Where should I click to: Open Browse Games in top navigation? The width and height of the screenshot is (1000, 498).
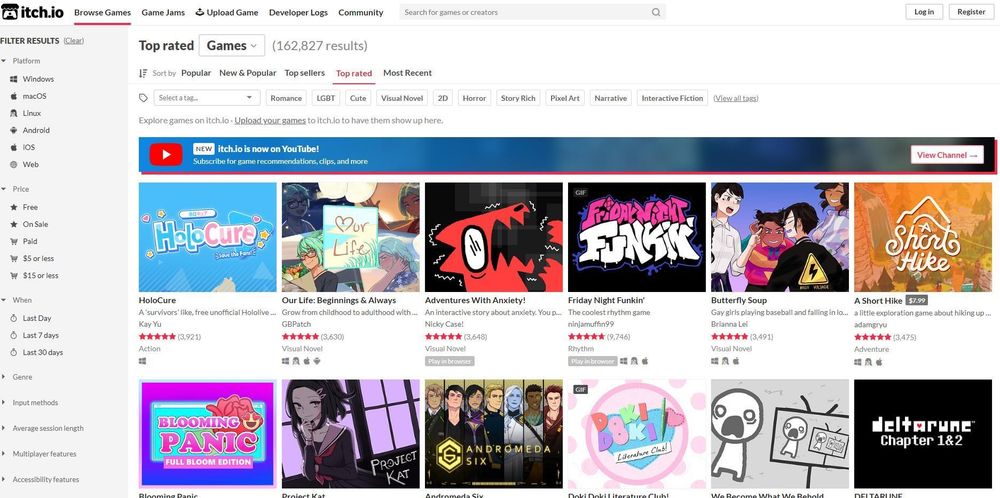(102, 12)
